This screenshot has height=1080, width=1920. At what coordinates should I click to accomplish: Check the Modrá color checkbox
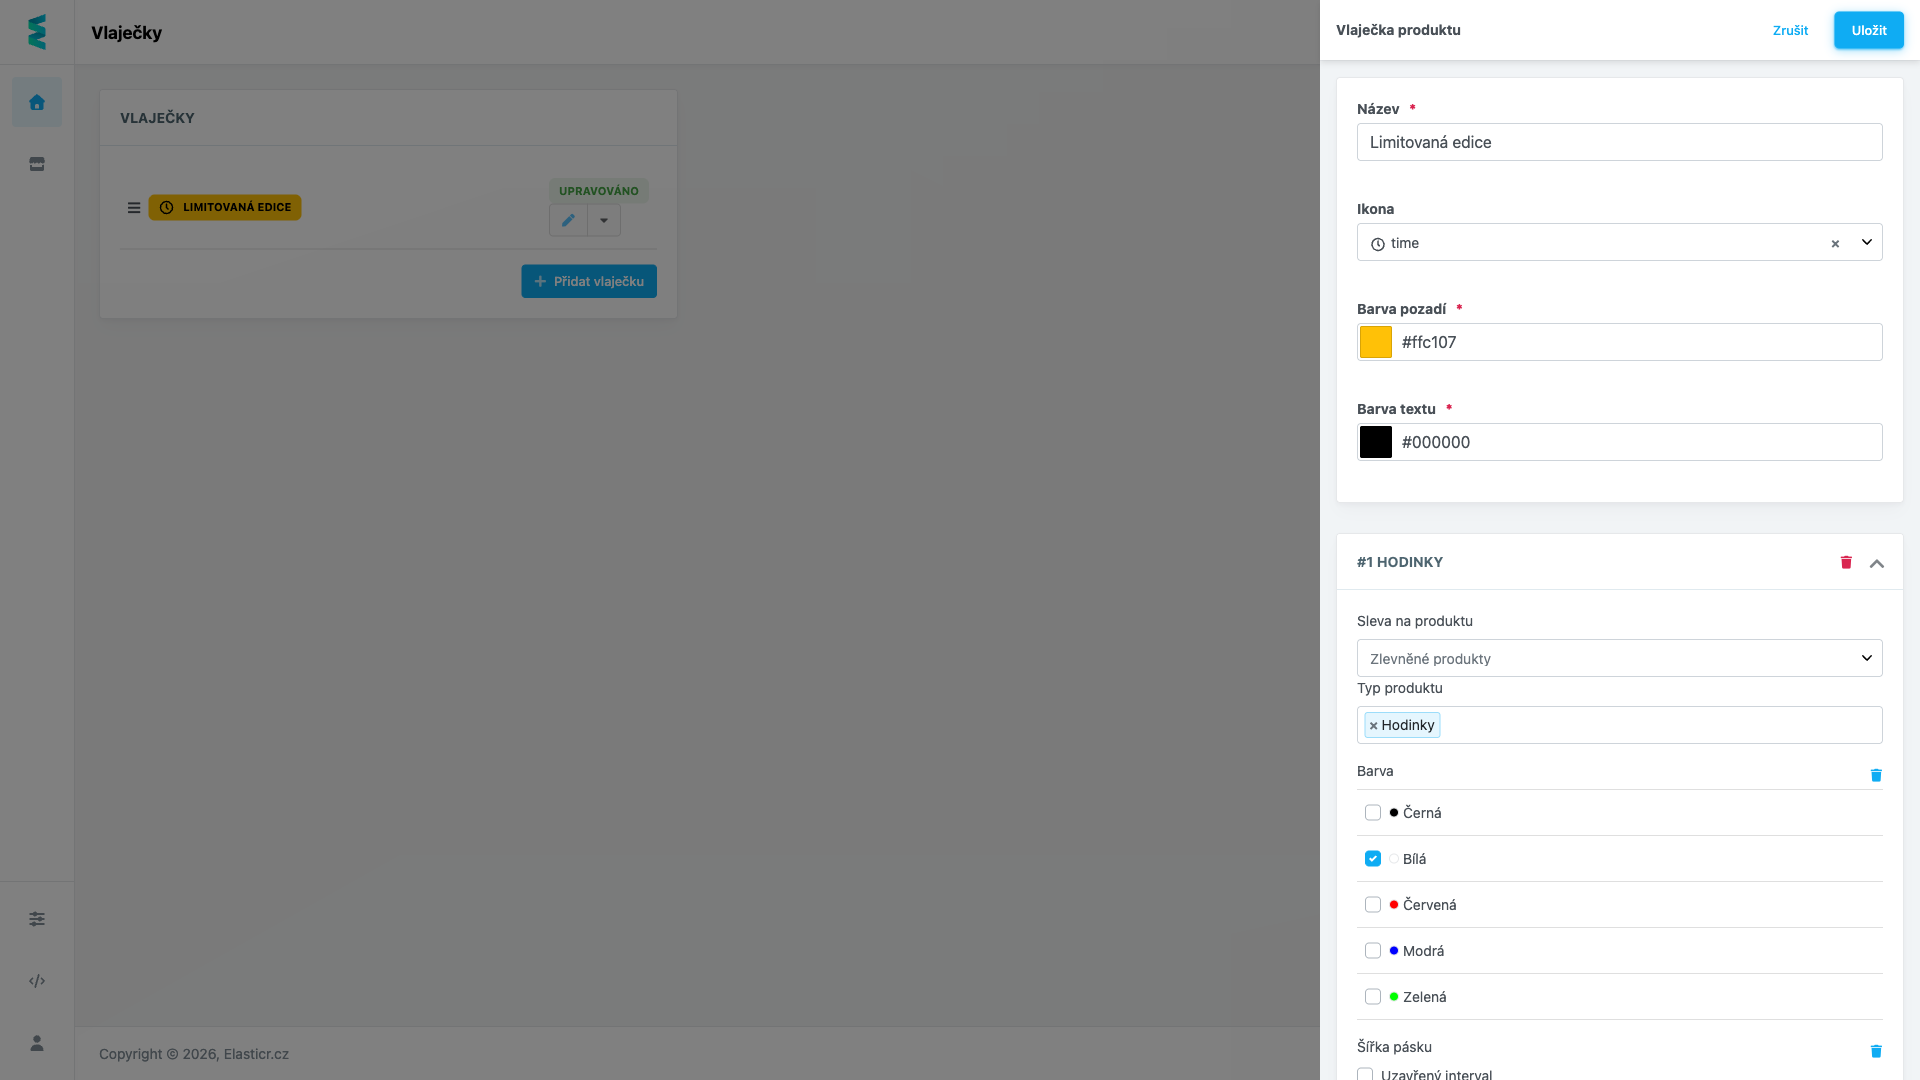[x=1373, y=951]
